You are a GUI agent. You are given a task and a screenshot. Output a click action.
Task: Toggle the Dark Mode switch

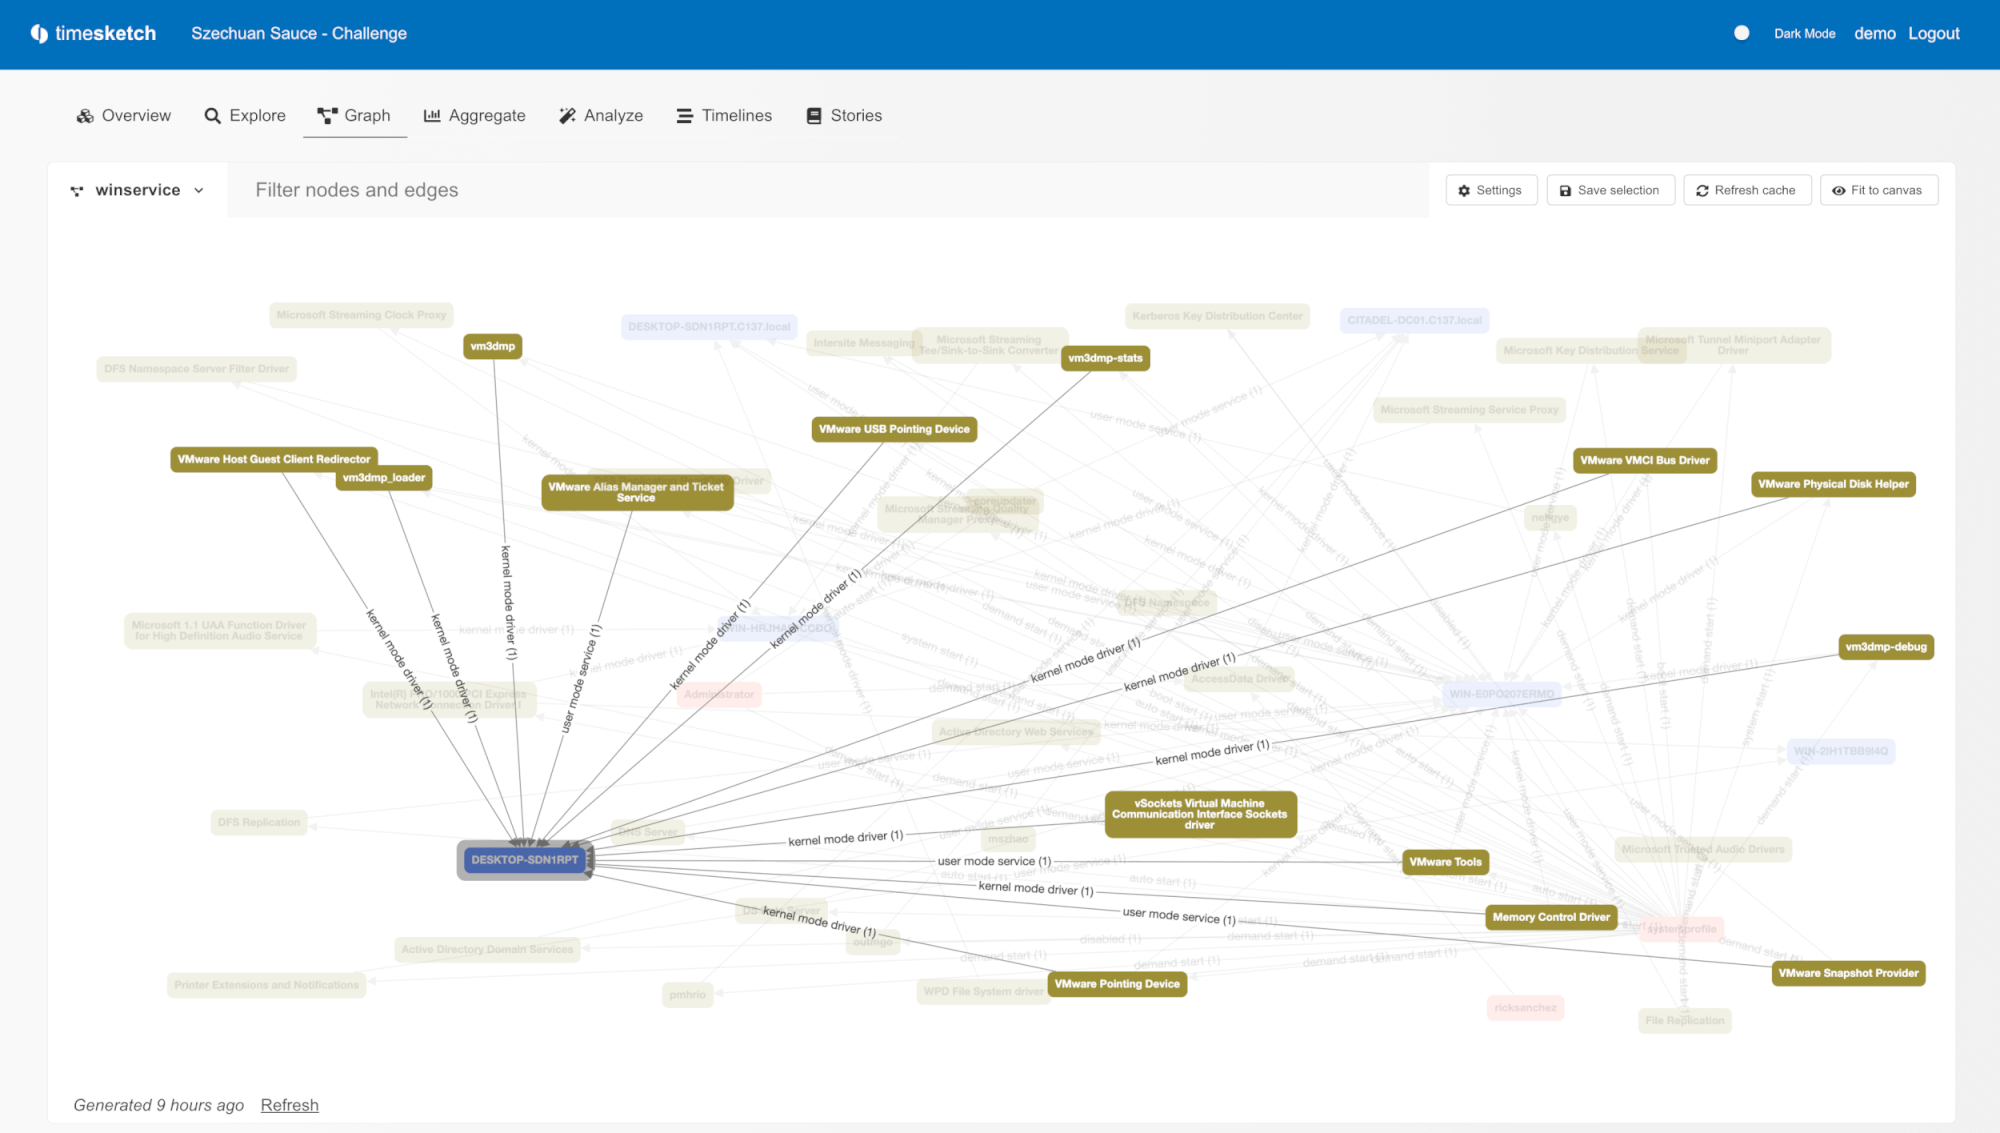pyautogui.click(x=1741, y=33)
